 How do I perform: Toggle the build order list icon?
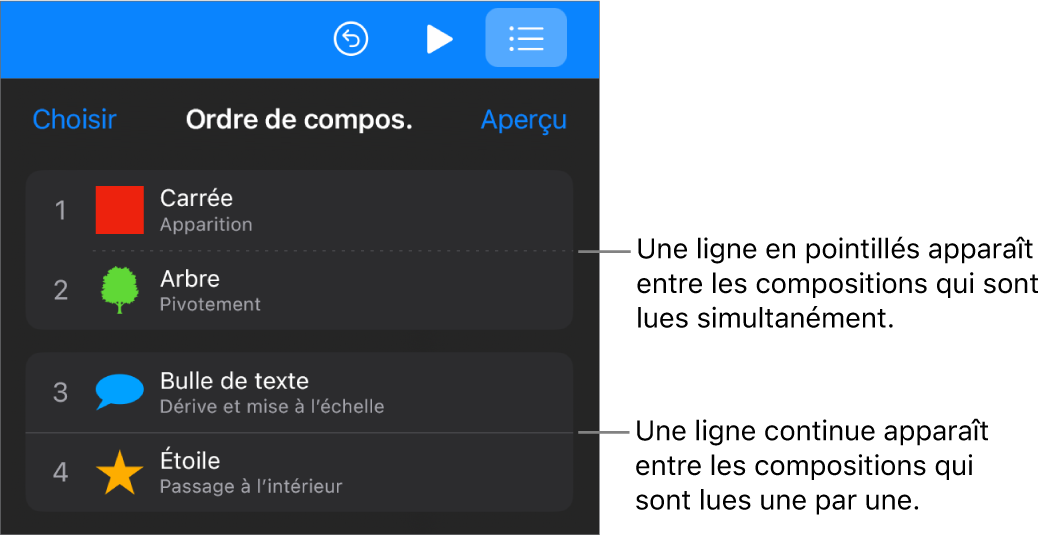pyautogui.click(x=526, y=39)
